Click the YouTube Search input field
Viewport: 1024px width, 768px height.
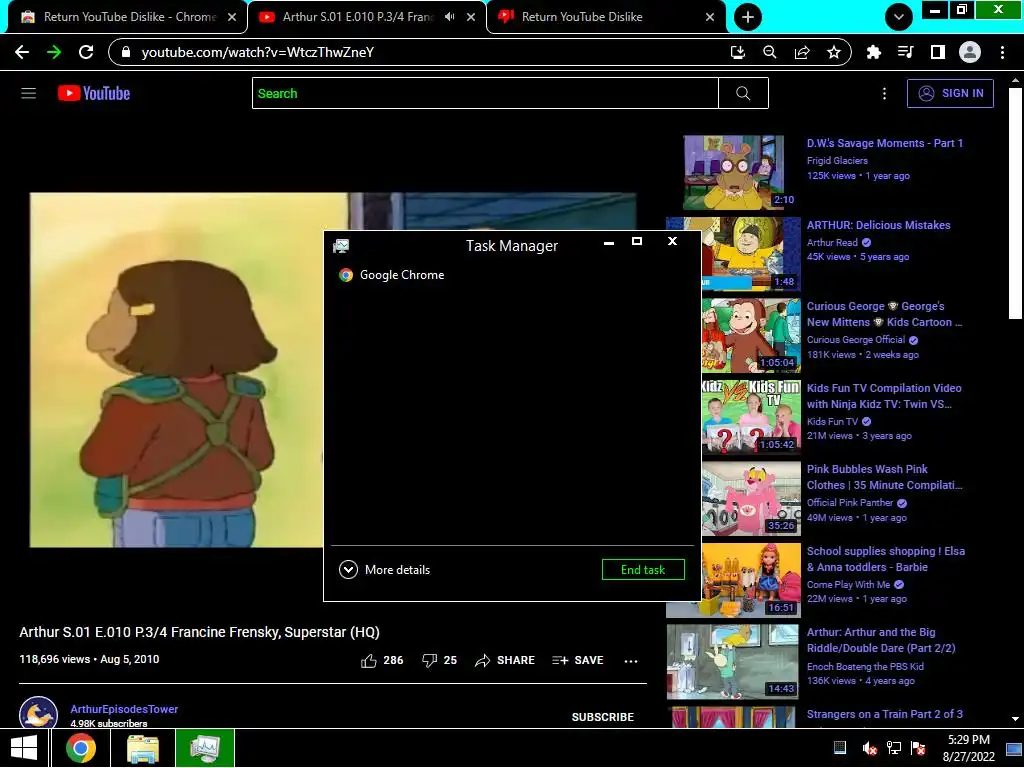[485, 93]
